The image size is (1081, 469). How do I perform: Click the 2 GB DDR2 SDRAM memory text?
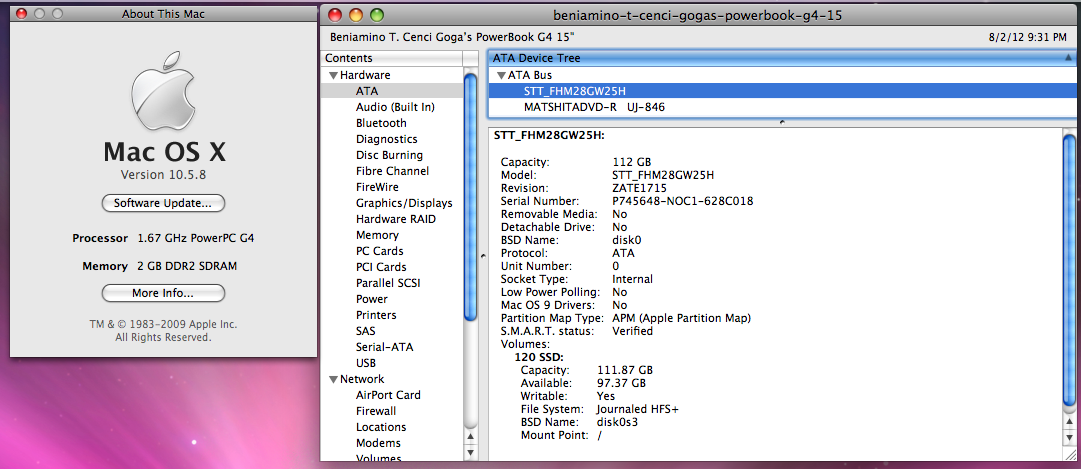click(x=188, y=266)
